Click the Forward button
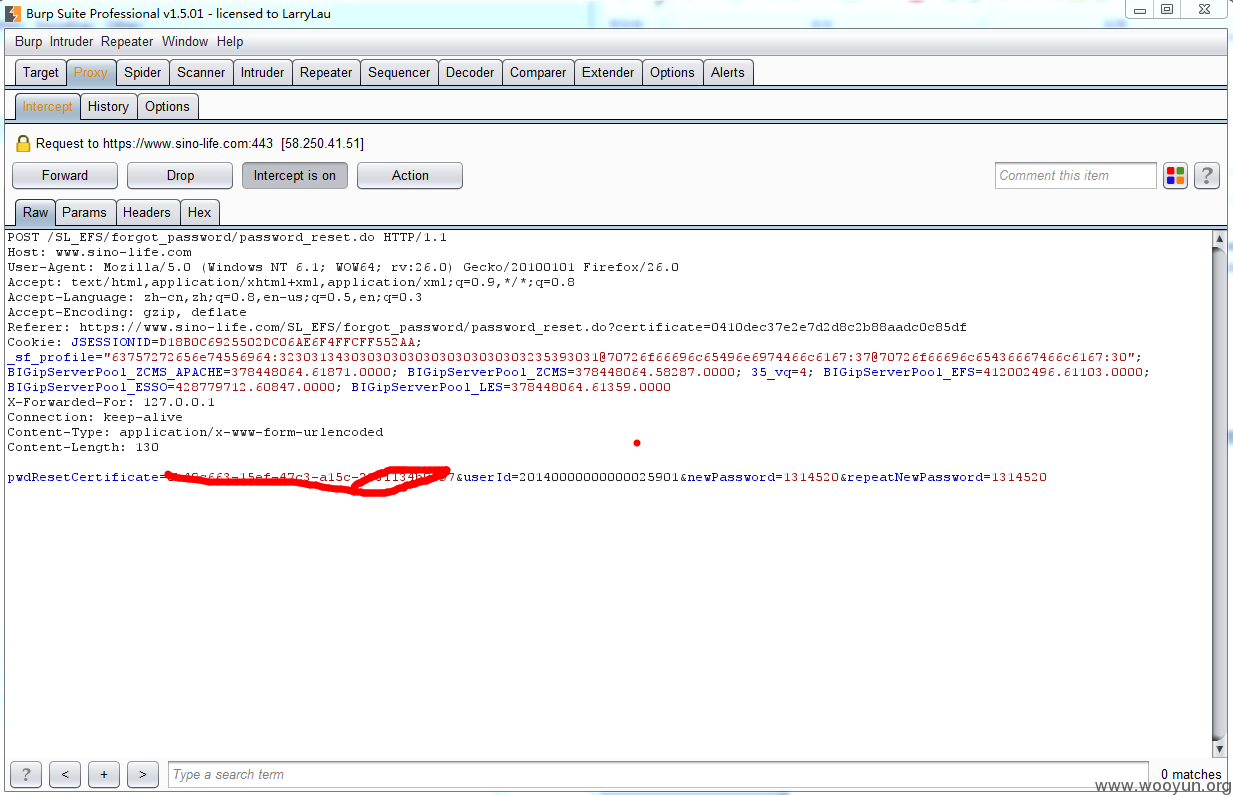 coord(65,175)
